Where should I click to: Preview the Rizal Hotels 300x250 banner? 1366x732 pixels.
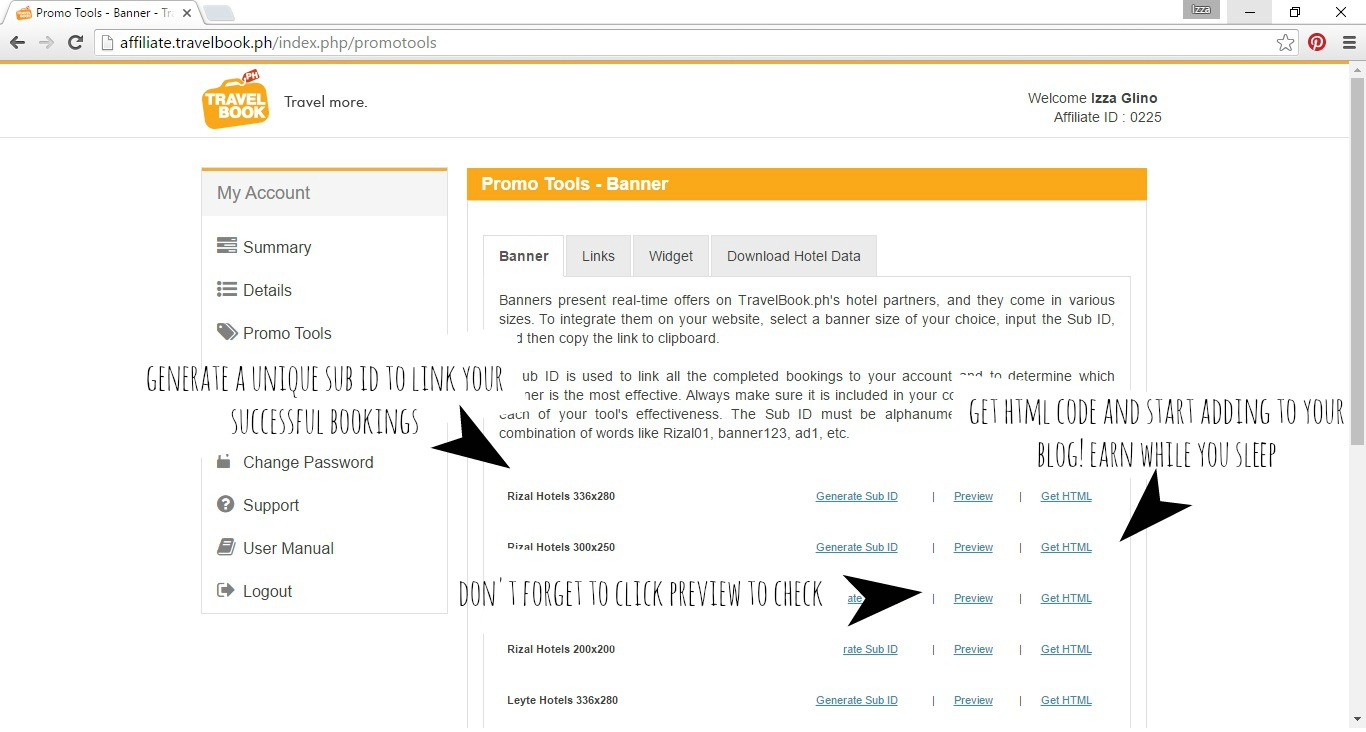point(973,547)
